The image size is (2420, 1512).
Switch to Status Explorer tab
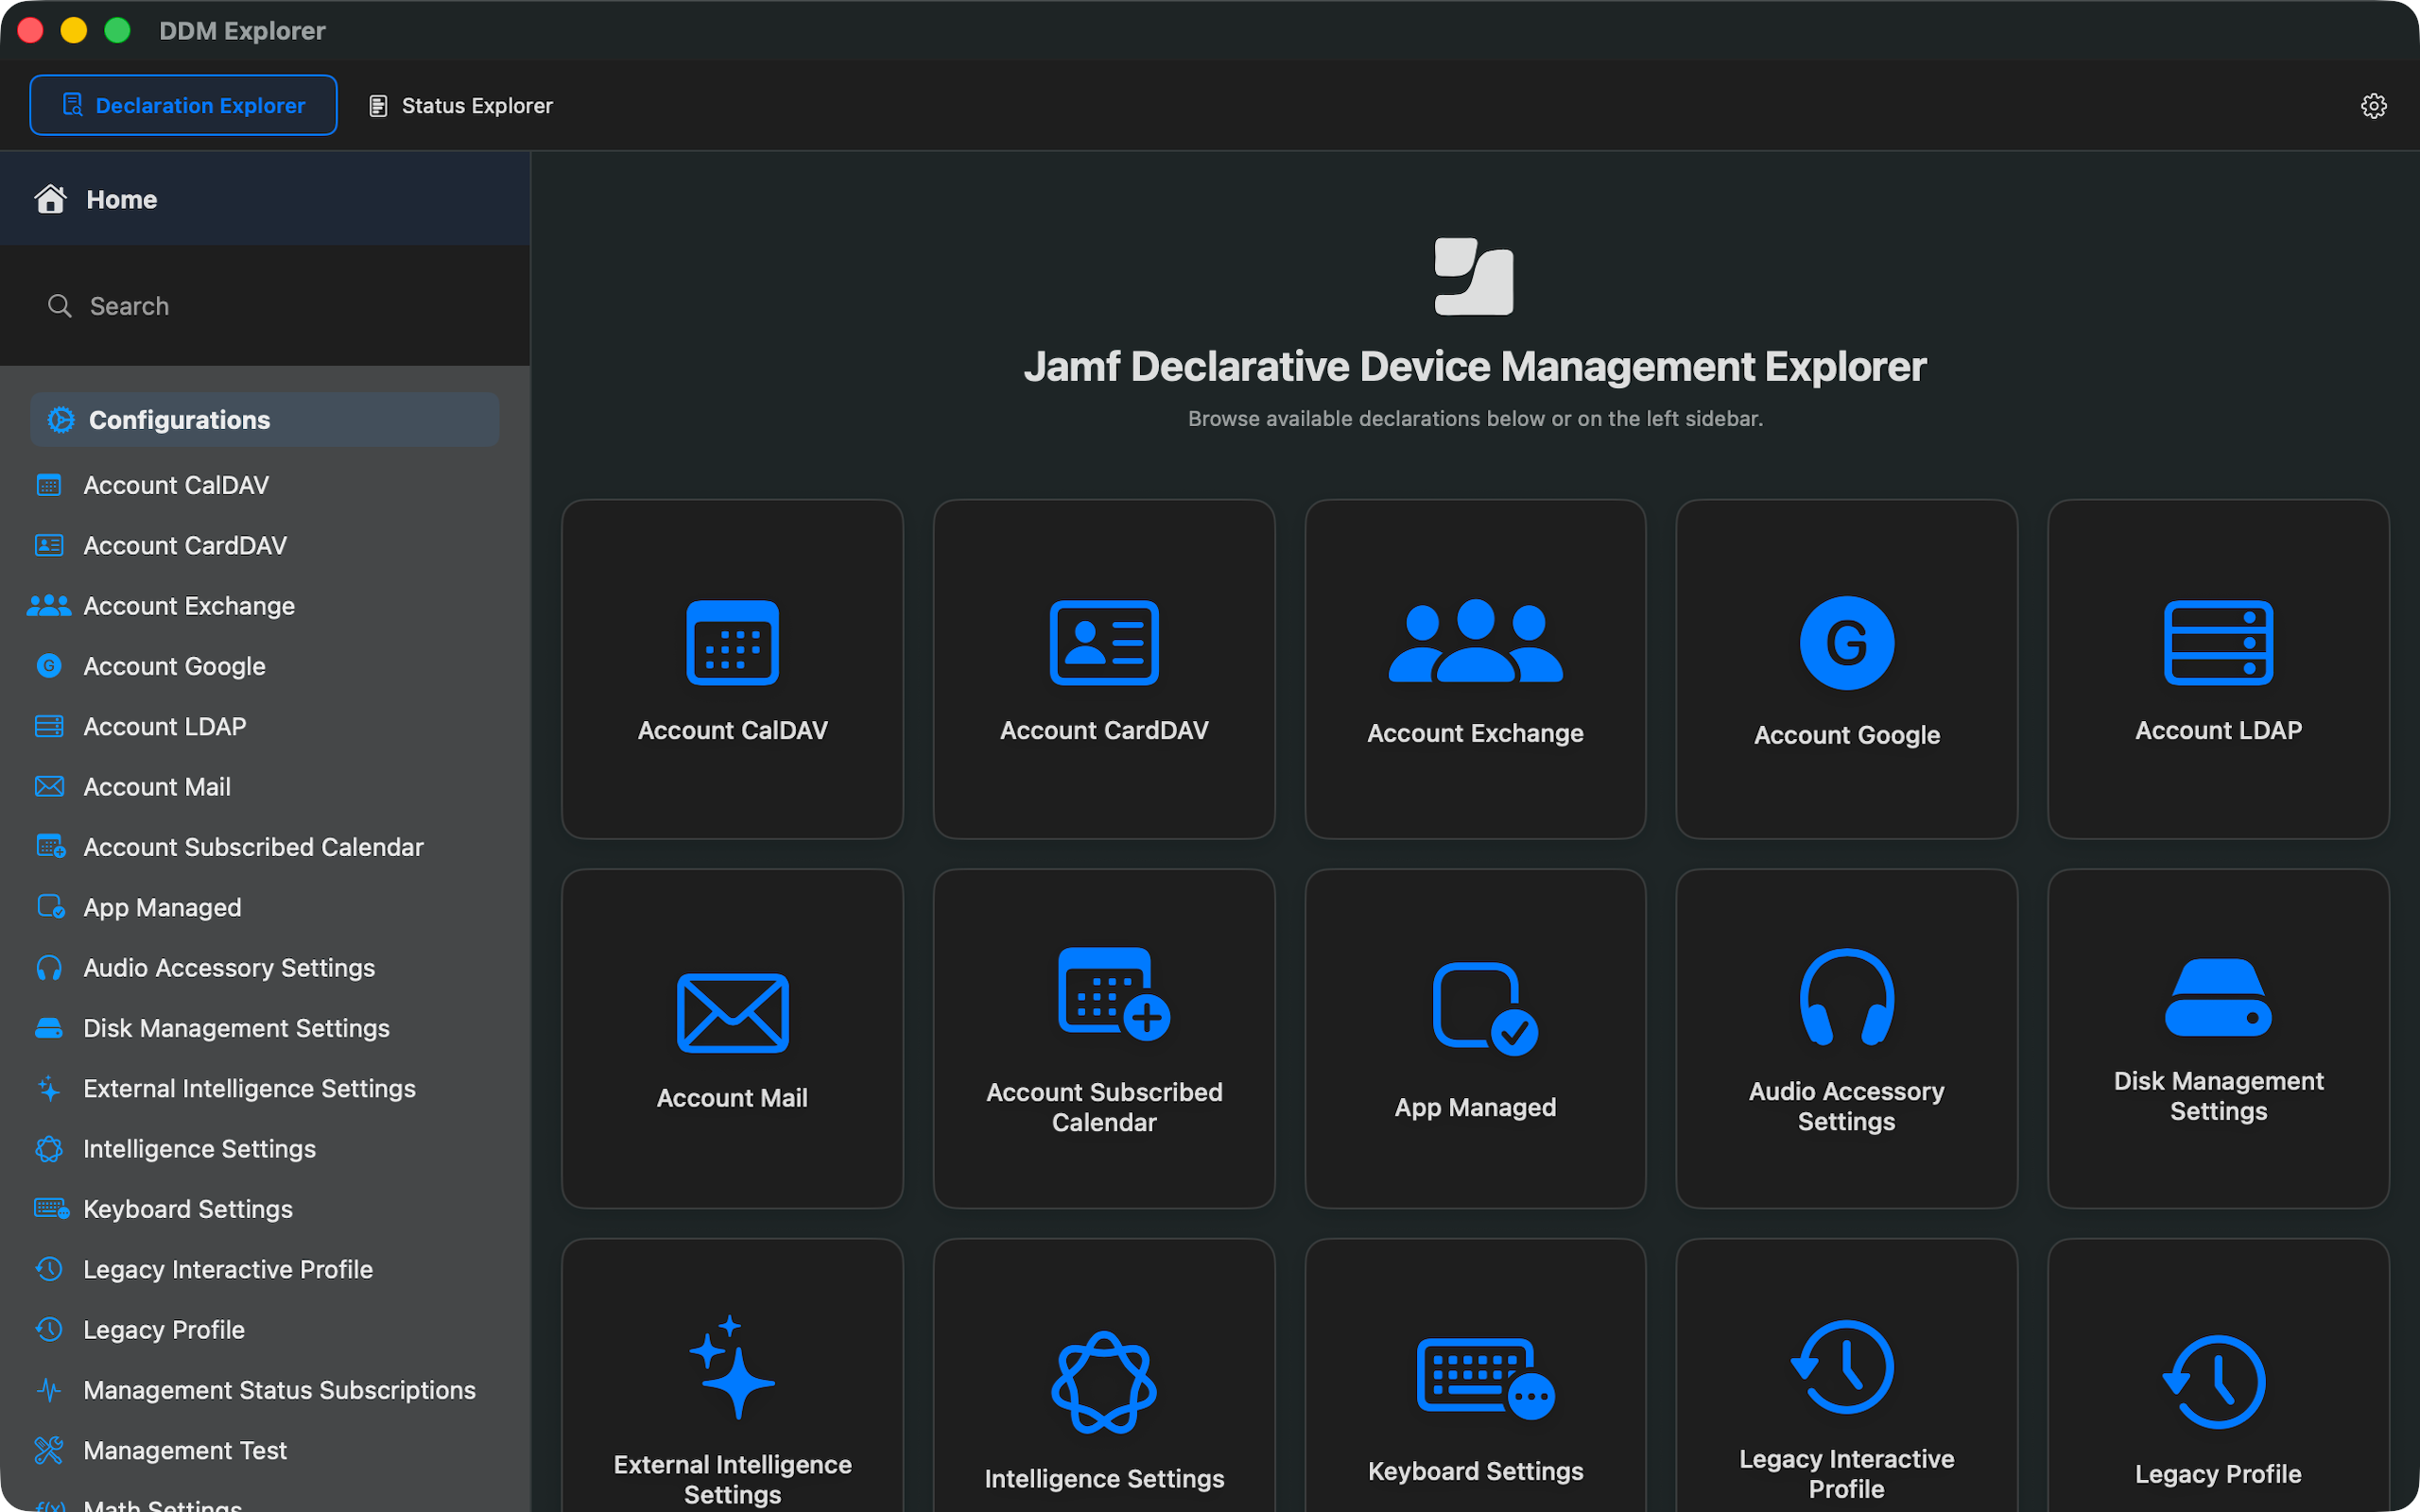click(460, 105)
